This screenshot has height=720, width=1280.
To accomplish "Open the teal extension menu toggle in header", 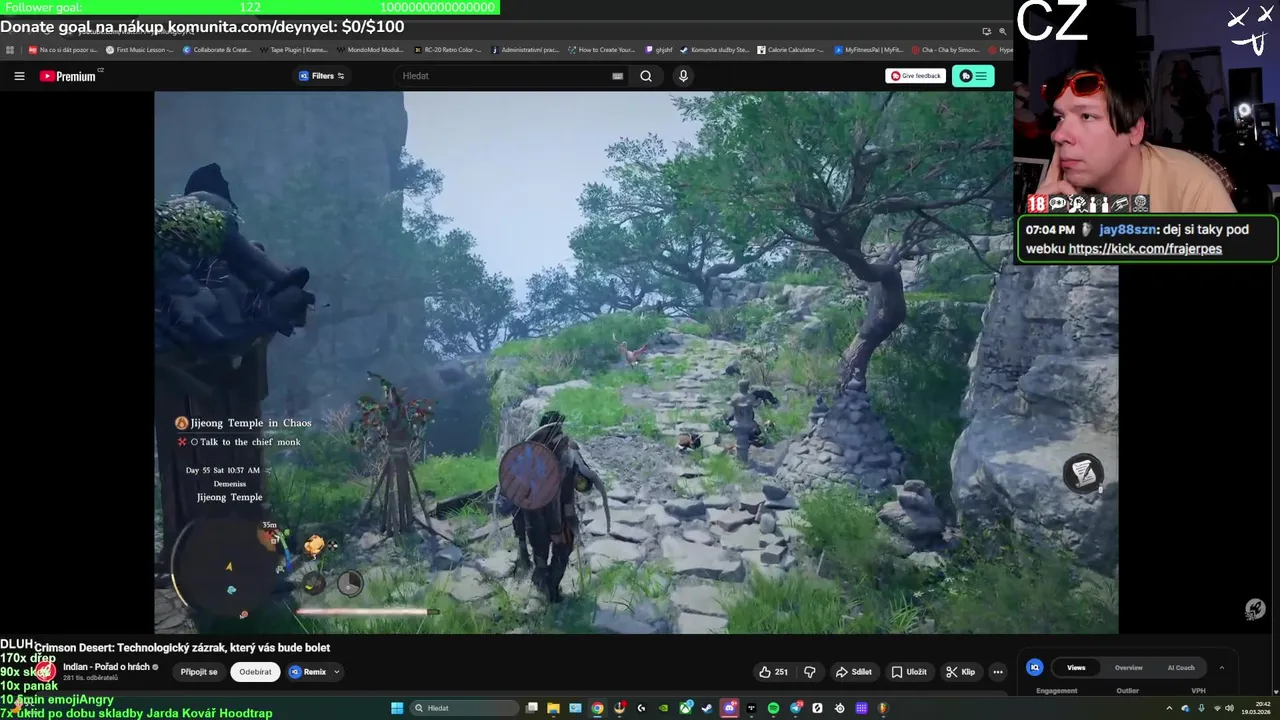I will tap(973, 76).
